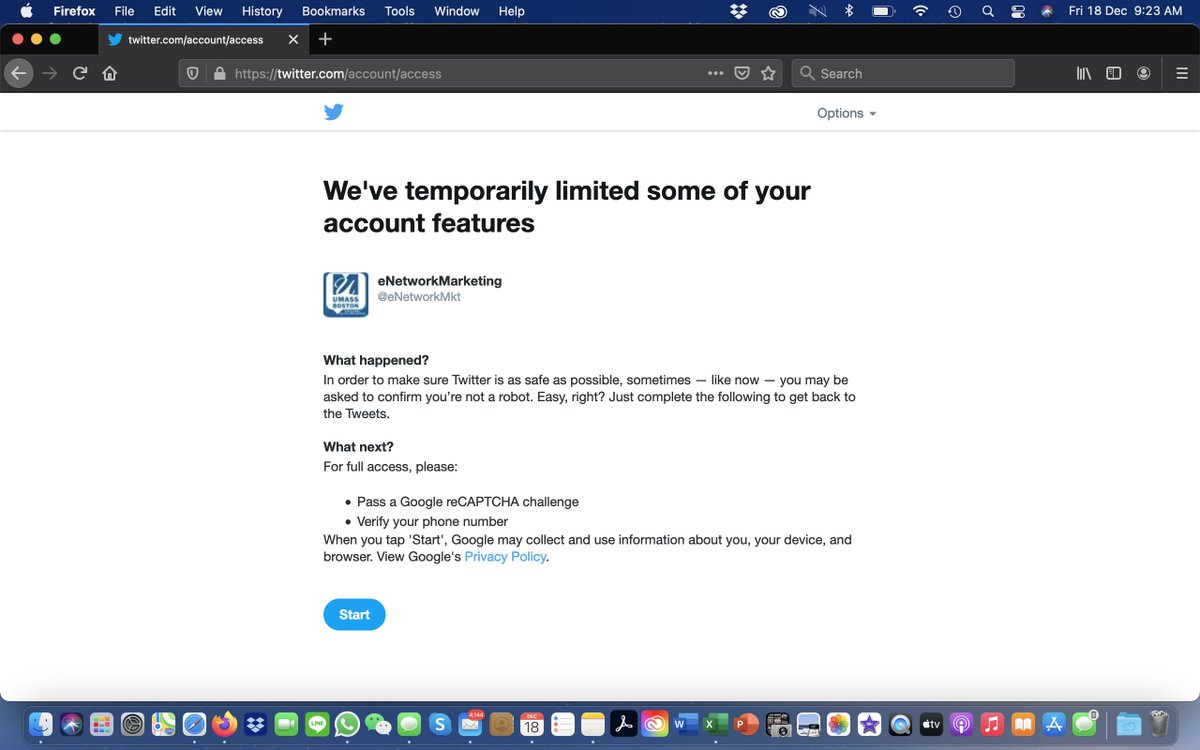The height and width of the screenshot is (750, 1200).
Task: Toggle the Firefox sidebar icon
Action: pos(1113,73)
